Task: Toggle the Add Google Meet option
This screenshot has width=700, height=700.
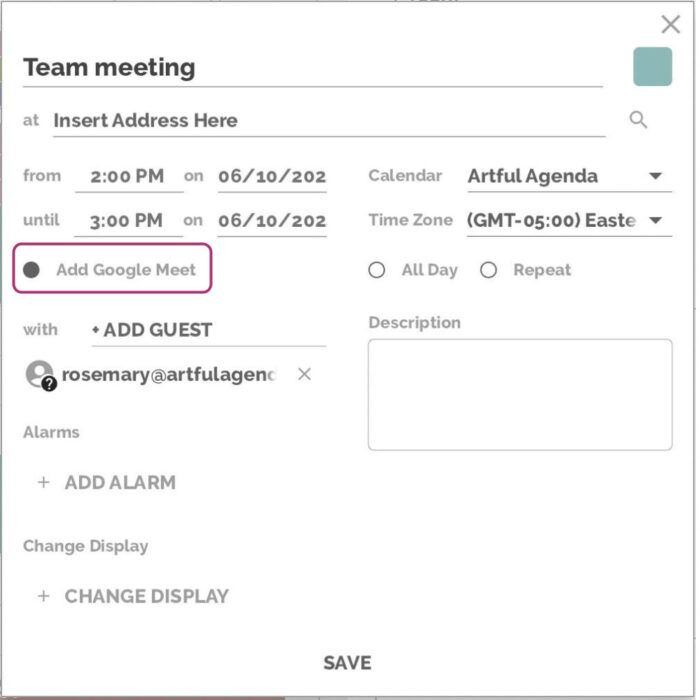Action: [x=32, y=270]
